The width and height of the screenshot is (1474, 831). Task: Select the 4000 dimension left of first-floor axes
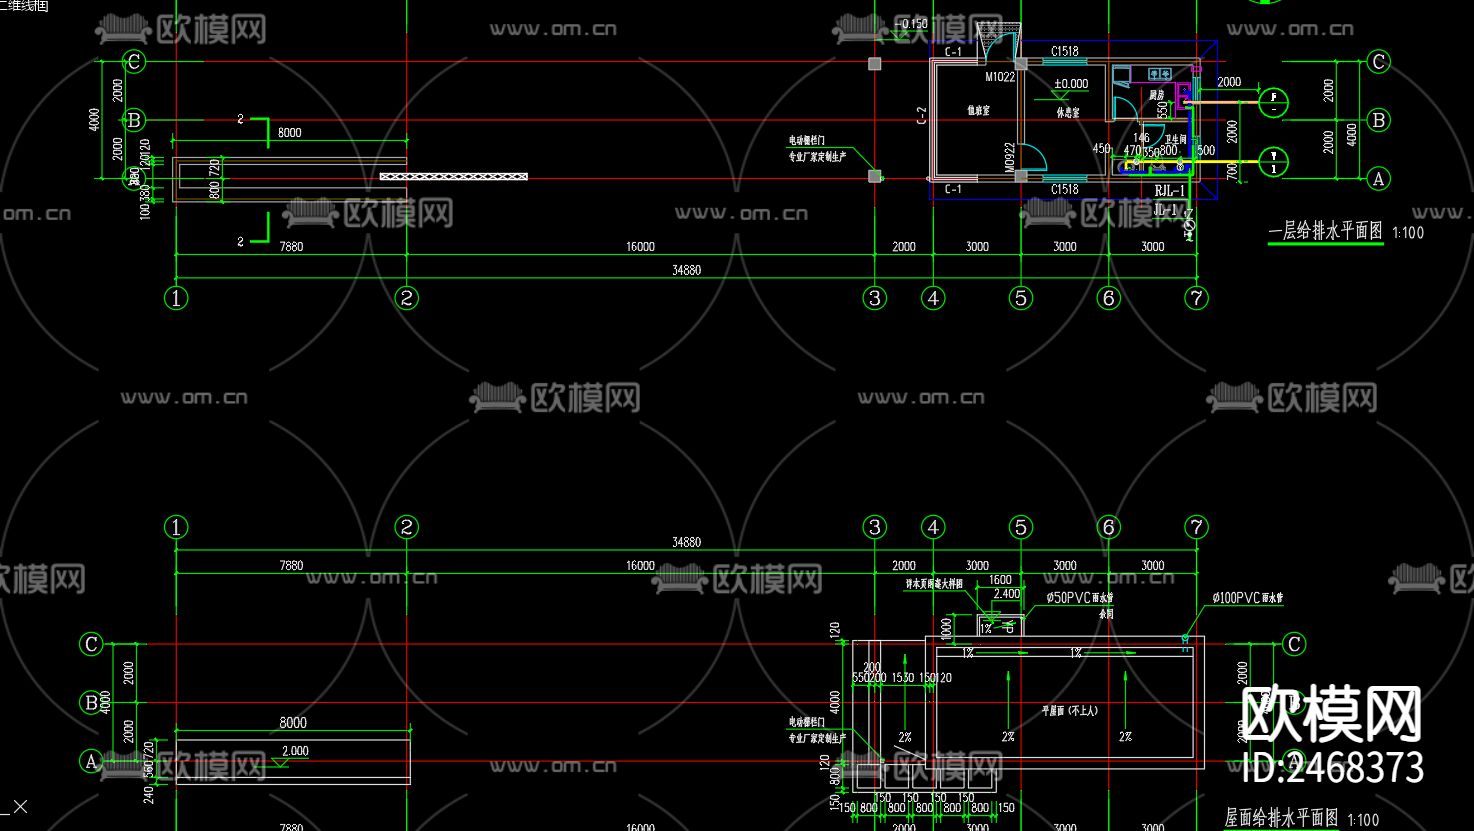pyautogui.click(x=95, y=121)
